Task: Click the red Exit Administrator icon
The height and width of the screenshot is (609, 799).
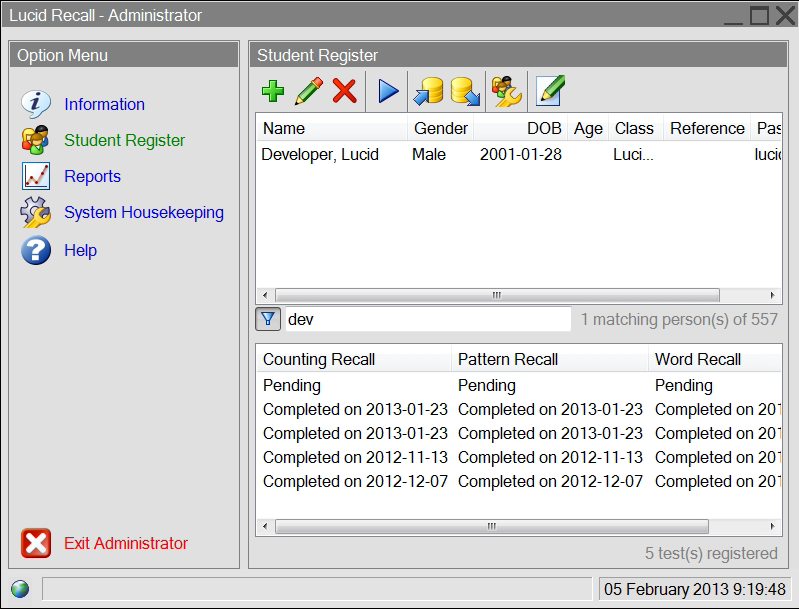Action: click(36, 543)
